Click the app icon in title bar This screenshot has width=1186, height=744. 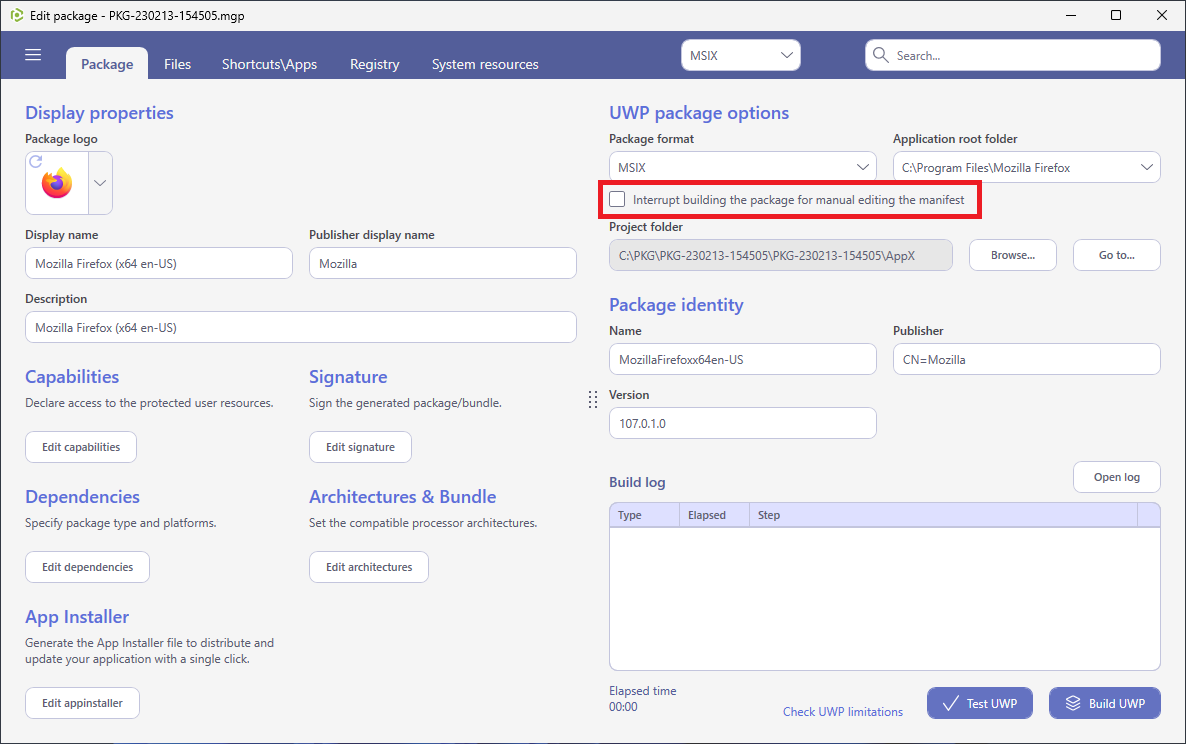point(17,15)
